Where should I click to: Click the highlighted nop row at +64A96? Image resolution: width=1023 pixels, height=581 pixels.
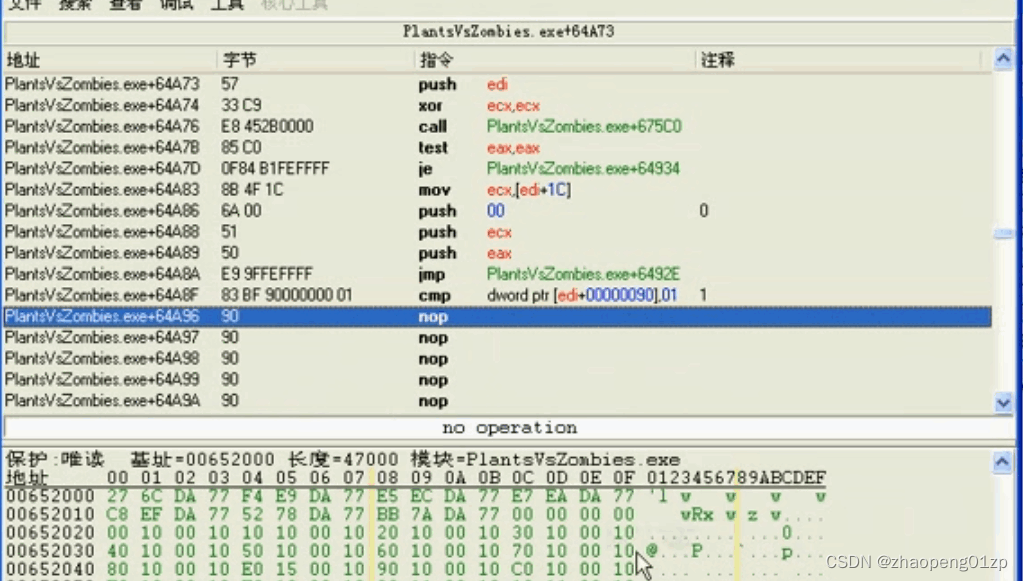(498, 316)
